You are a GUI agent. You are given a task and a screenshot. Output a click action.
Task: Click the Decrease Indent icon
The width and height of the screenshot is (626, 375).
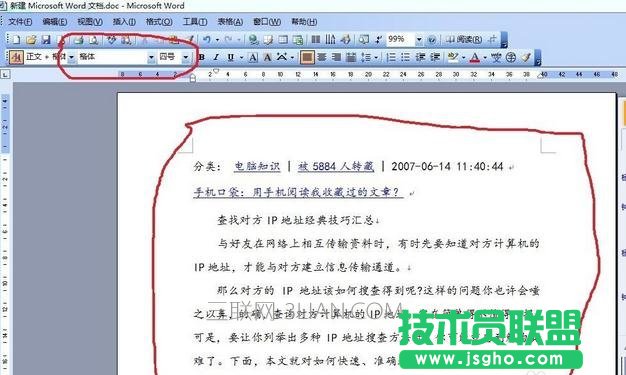[420, 57]
